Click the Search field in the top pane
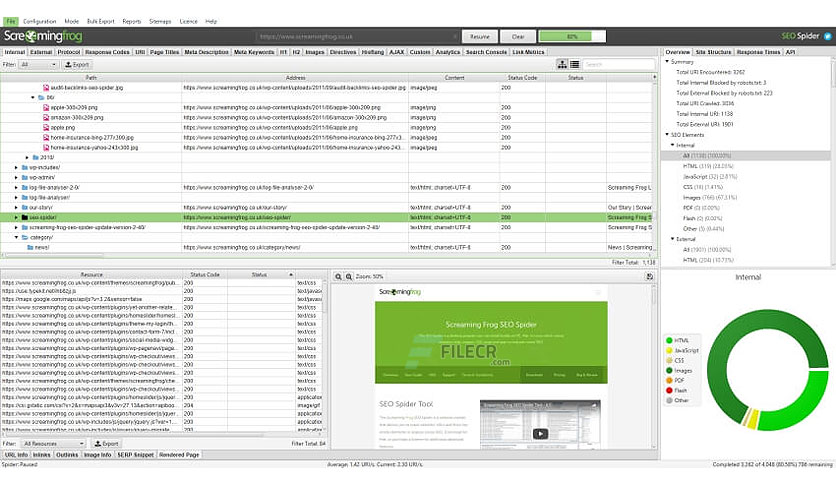This screenshot has width=836, height=484. coord(618,64)
